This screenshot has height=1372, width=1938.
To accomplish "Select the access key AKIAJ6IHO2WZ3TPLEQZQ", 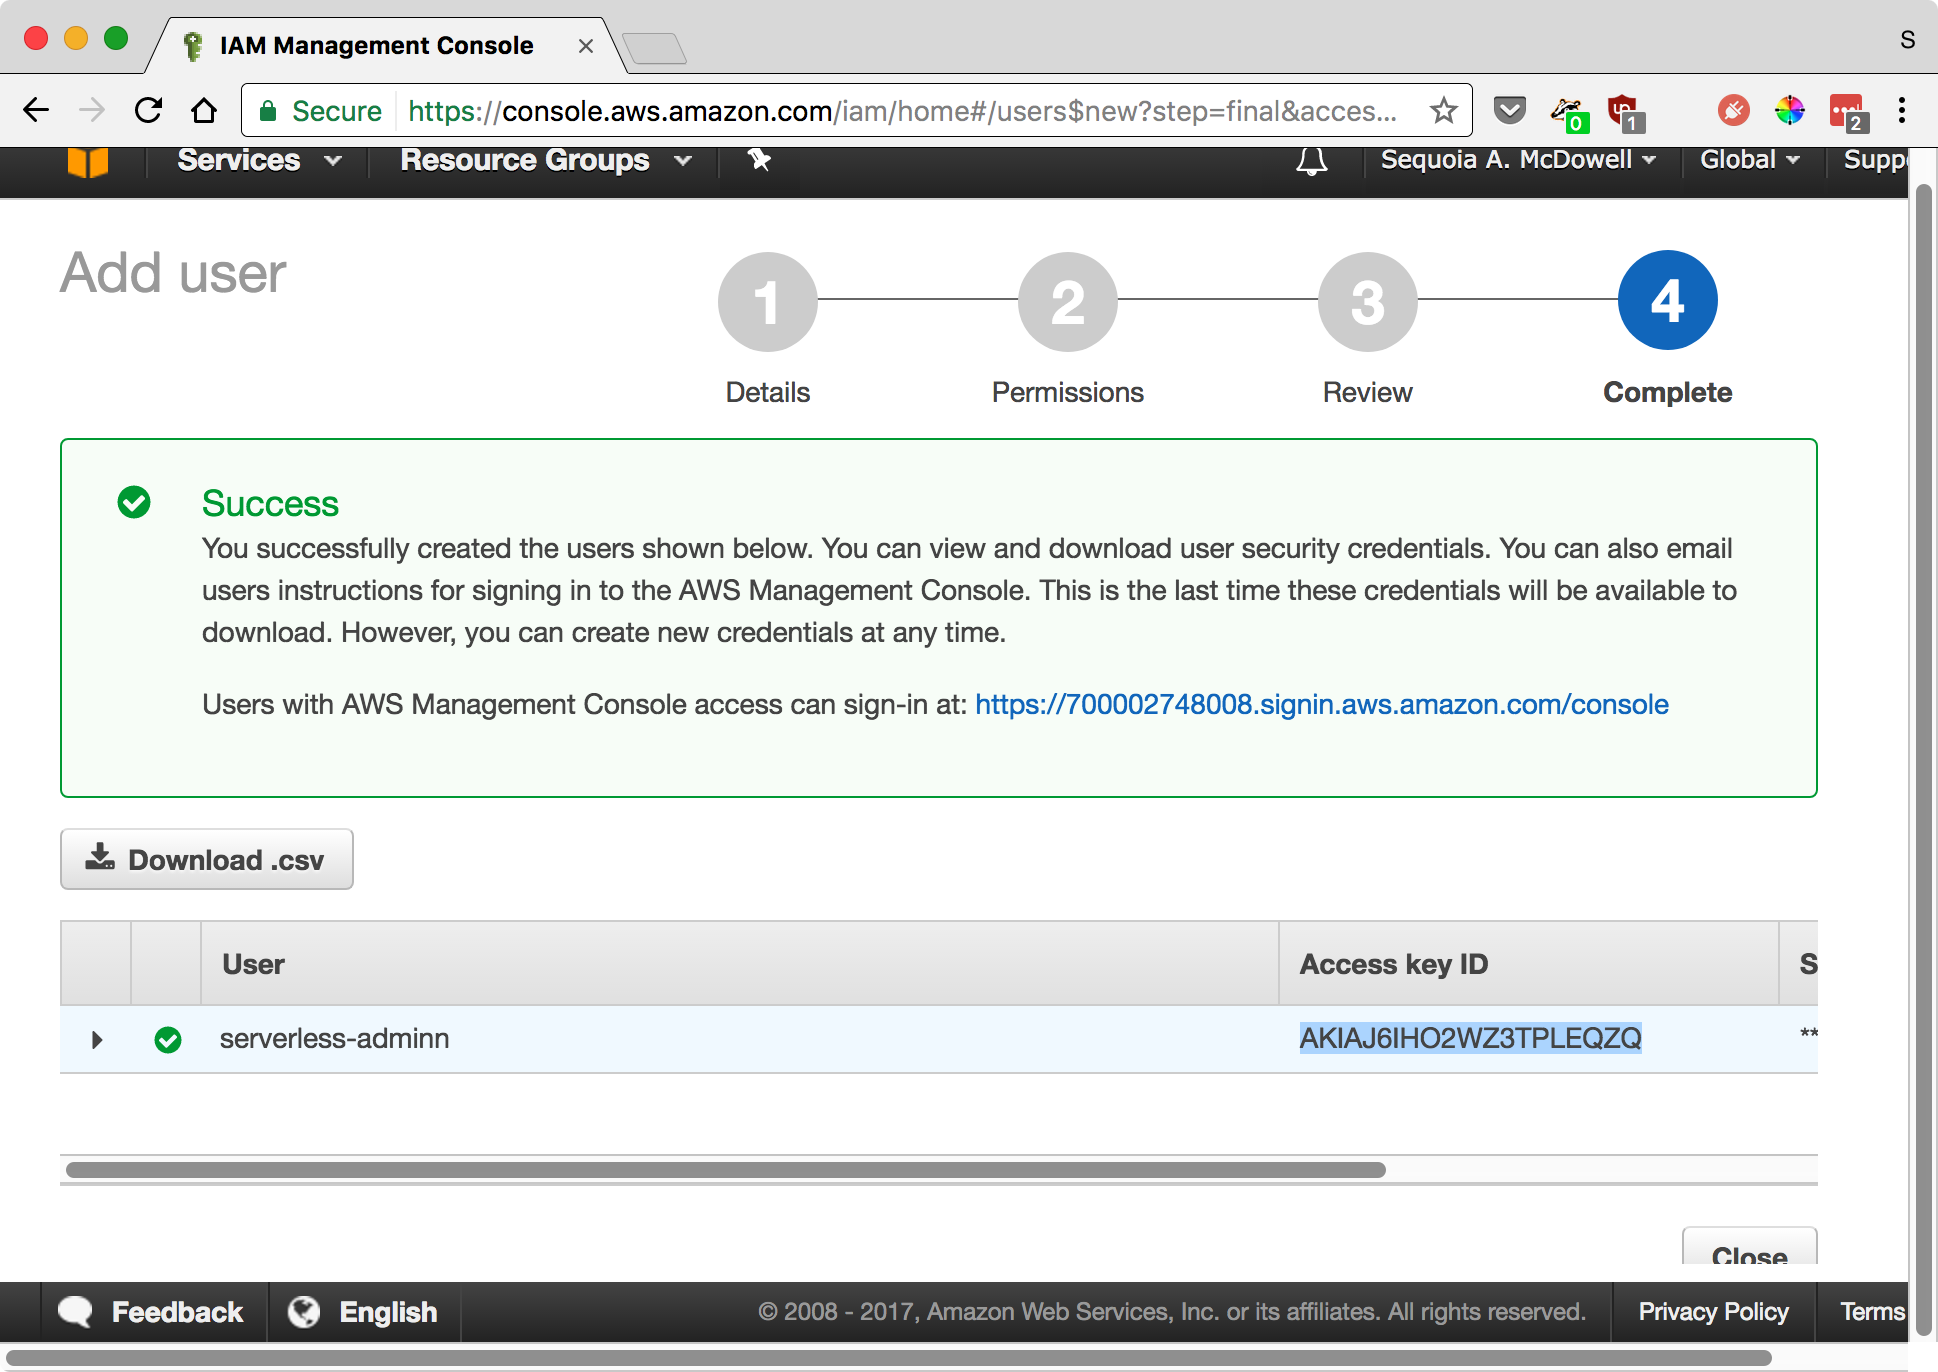I will [1470, 1038].
